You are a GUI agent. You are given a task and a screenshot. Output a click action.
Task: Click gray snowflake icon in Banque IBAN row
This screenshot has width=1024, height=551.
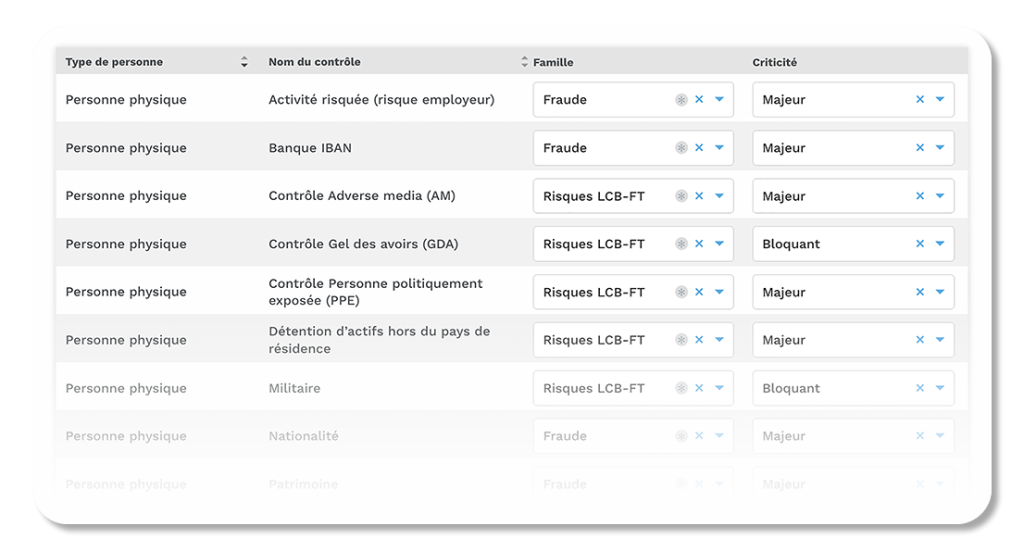(x=681, y=148)
